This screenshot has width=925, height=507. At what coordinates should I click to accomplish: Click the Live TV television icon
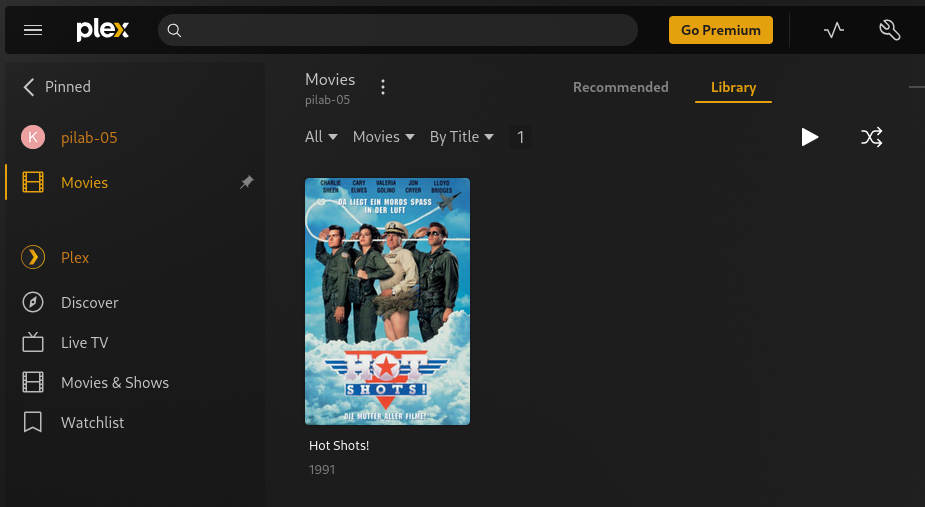coord(33,342)
